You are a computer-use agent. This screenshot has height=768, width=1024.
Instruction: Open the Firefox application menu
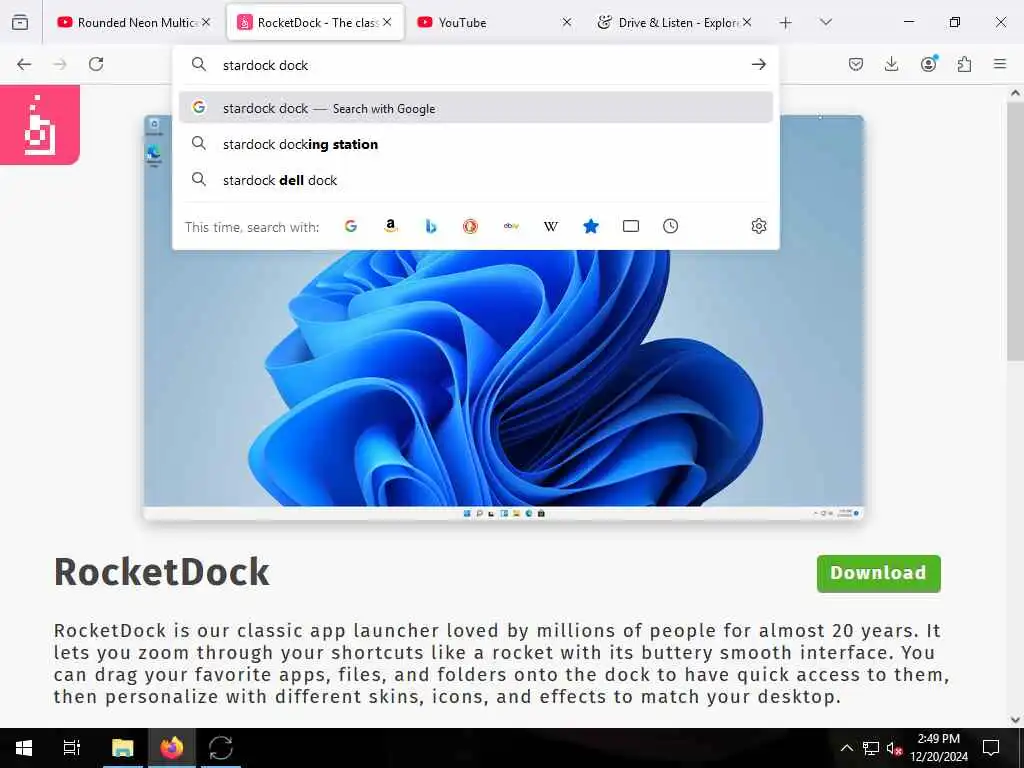pos(1000,64)
